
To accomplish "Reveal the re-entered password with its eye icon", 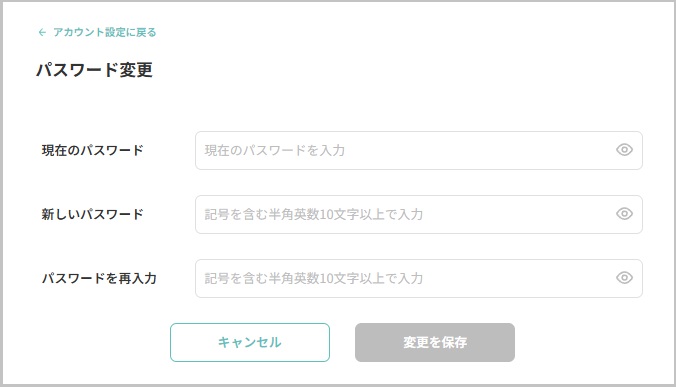I will click(x=624, y=278).
